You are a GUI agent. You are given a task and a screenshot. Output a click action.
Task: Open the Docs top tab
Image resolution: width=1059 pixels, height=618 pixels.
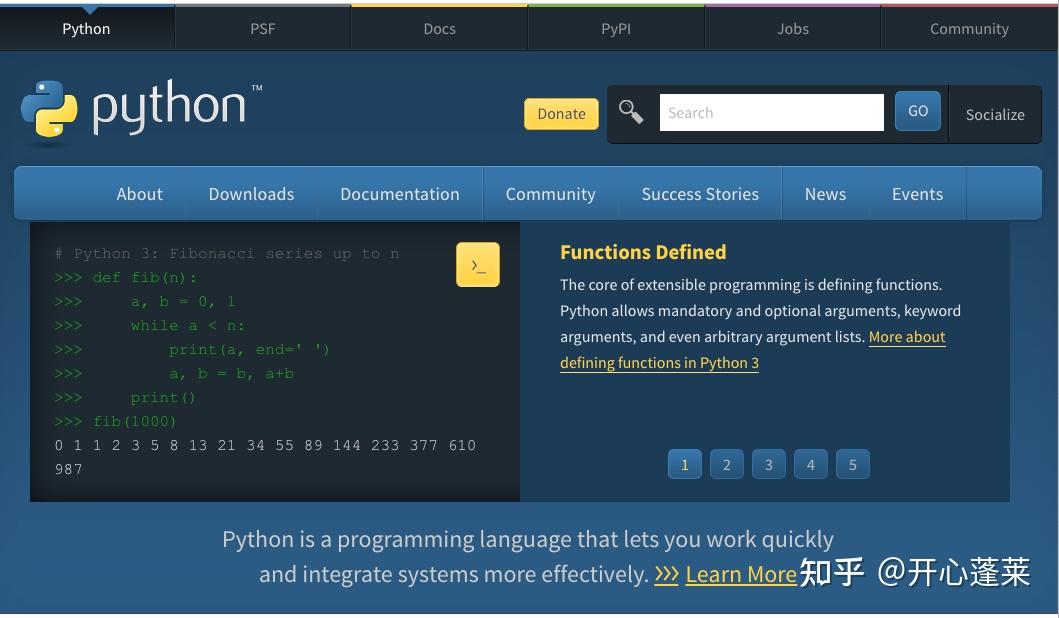(x=440, y=28)
